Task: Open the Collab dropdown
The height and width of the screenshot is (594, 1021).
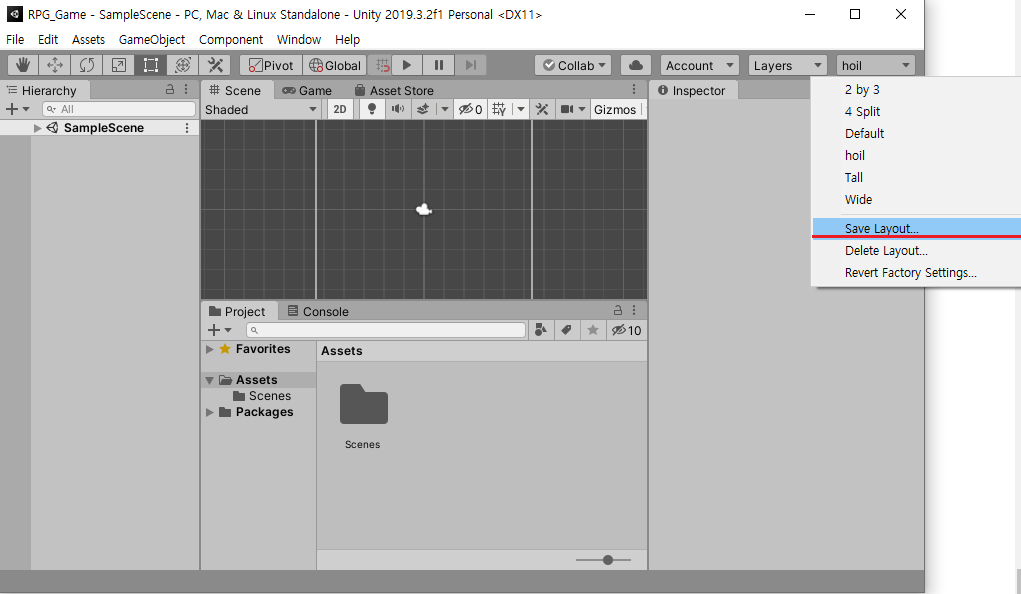Action: [573, 65]
